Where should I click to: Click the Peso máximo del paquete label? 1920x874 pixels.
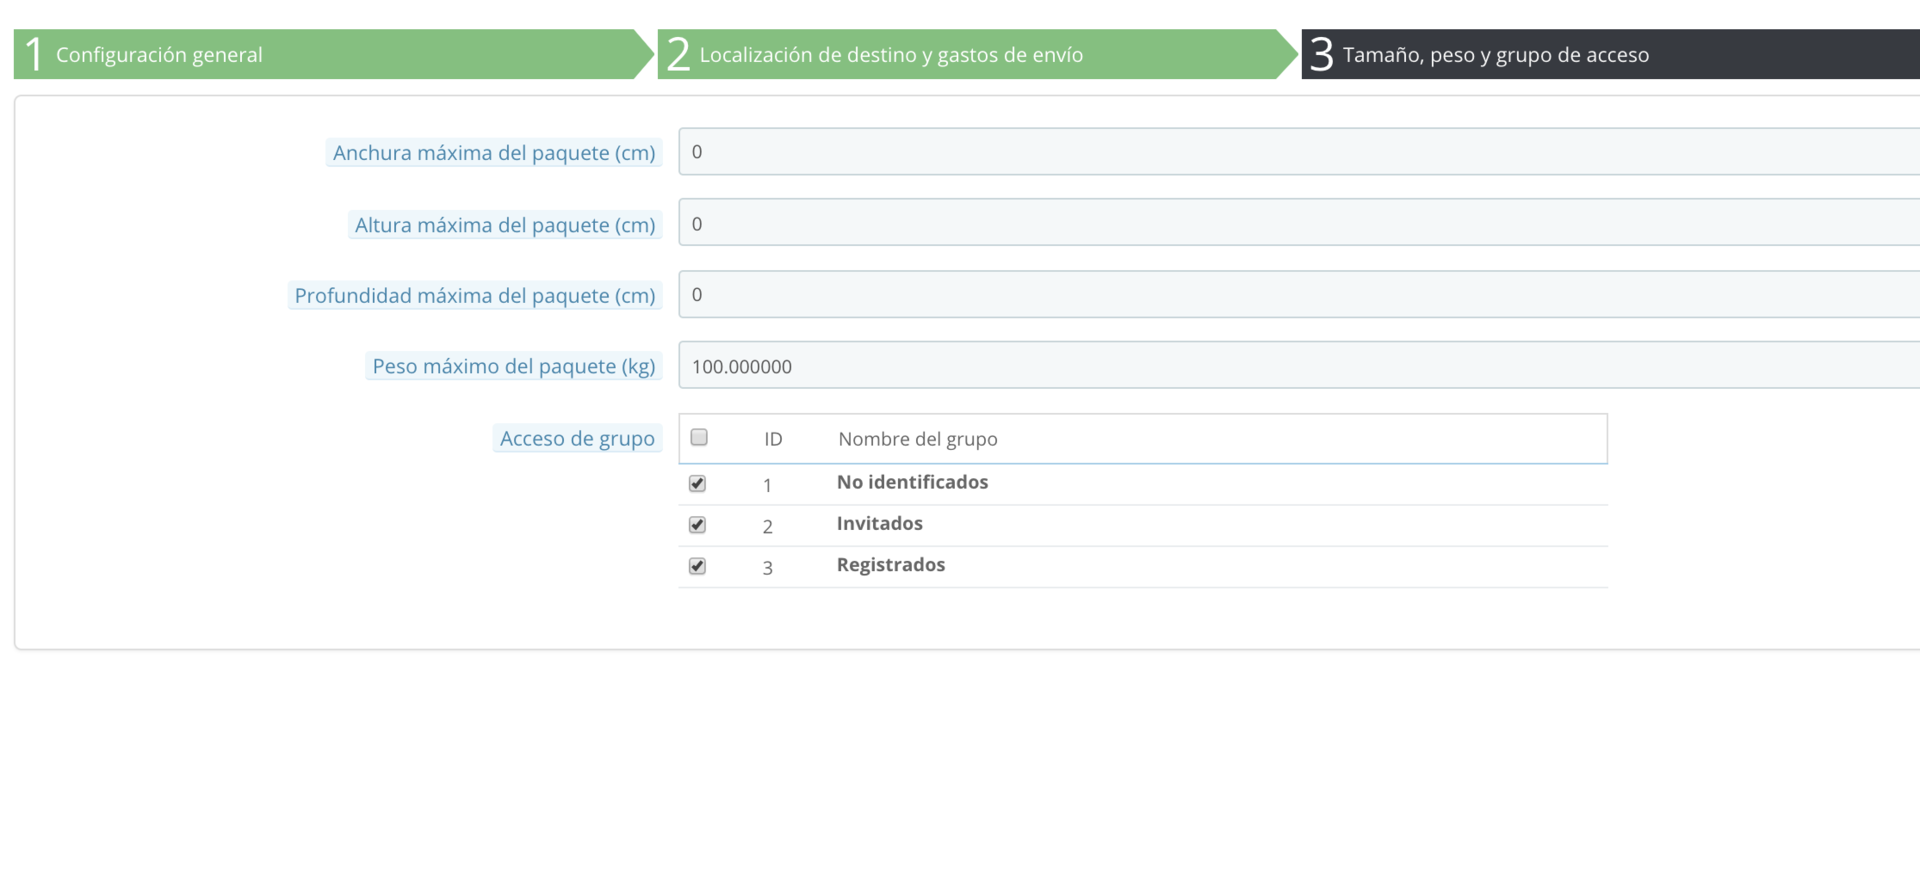click(514, 366)
